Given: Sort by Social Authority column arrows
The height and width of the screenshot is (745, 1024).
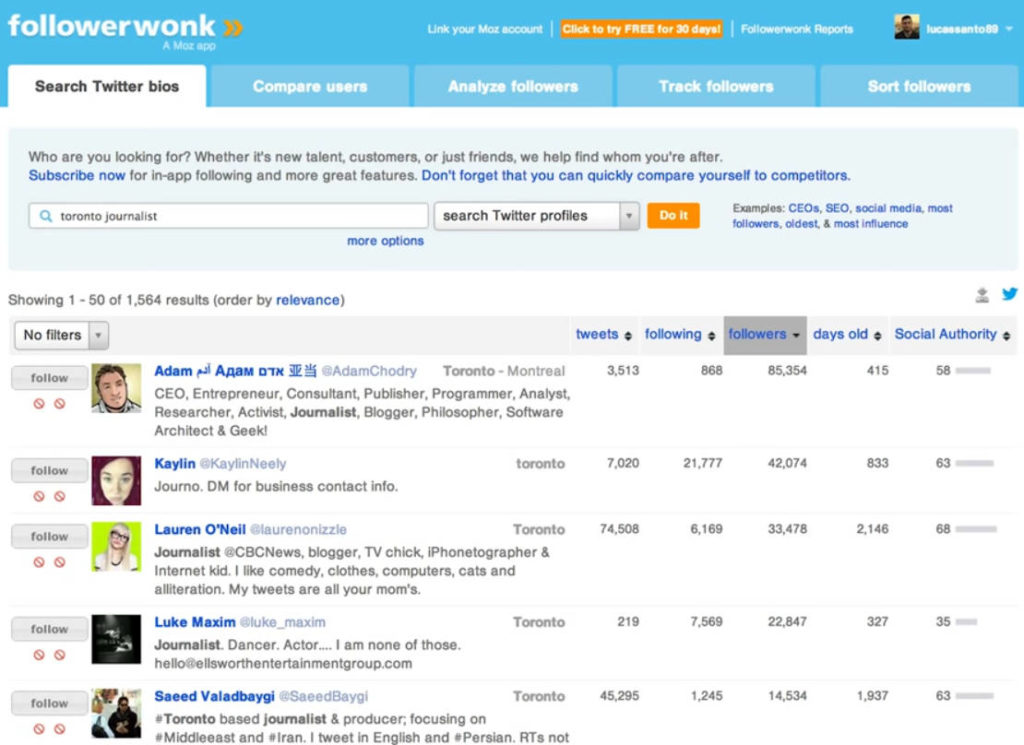Looking at the screenshot, I should point(1006,336).
